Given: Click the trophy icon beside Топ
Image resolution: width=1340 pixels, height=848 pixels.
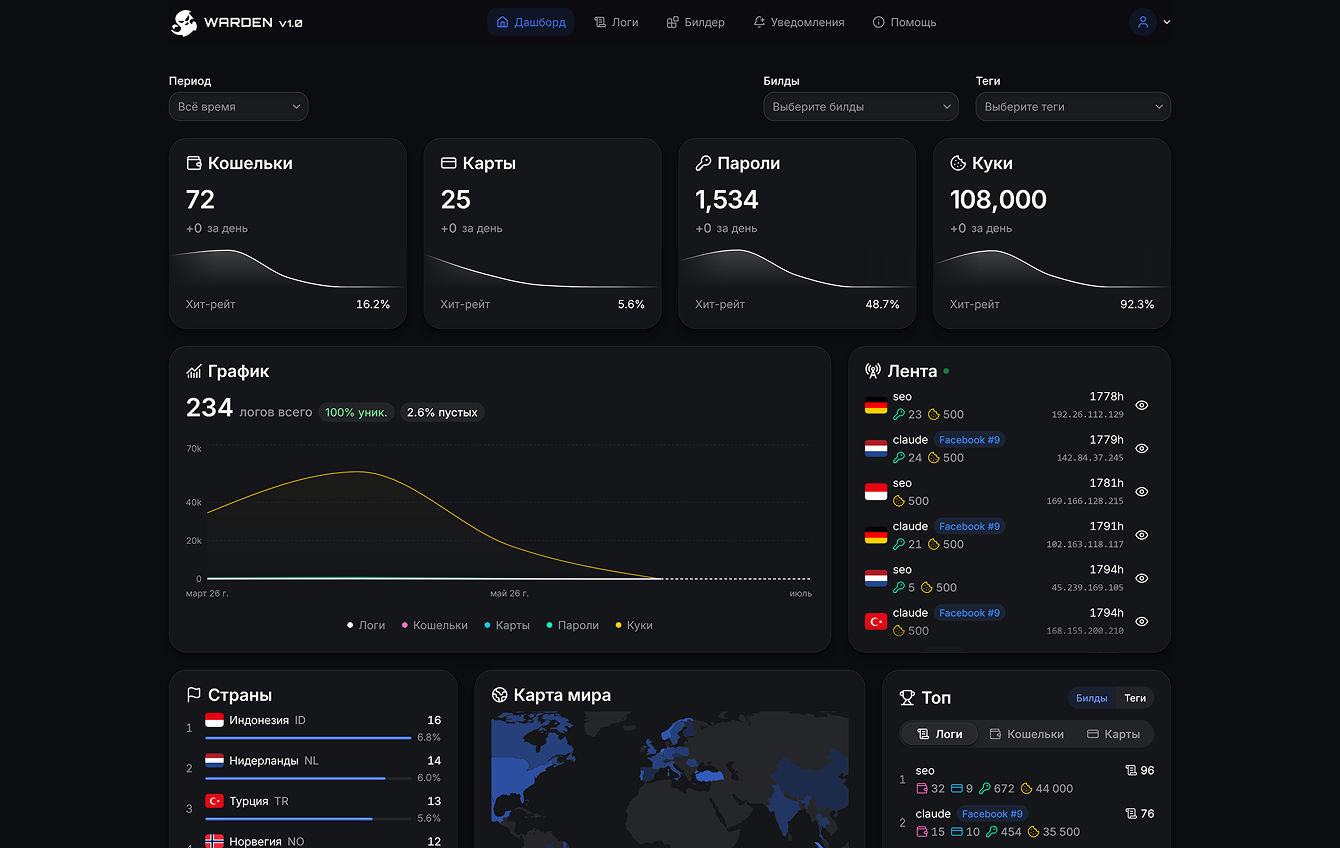Looking at the screenshot, I should (x=907, y=698).
